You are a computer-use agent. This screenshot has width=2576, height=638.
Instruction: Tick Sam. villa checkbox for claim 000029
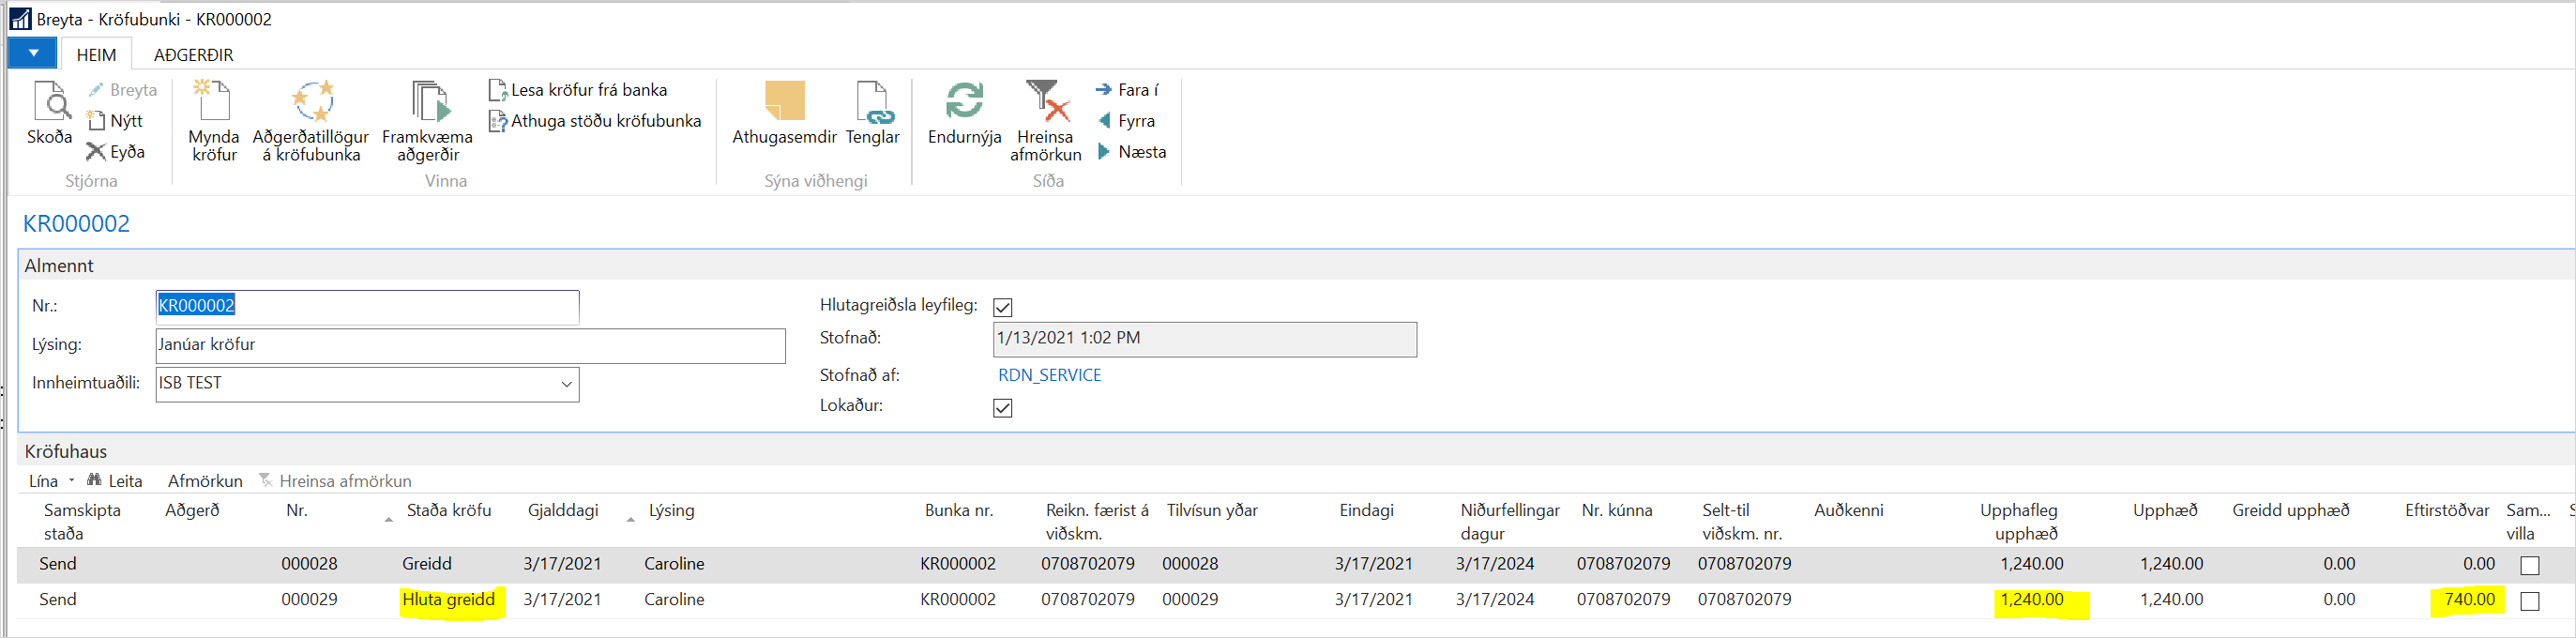2529,601
